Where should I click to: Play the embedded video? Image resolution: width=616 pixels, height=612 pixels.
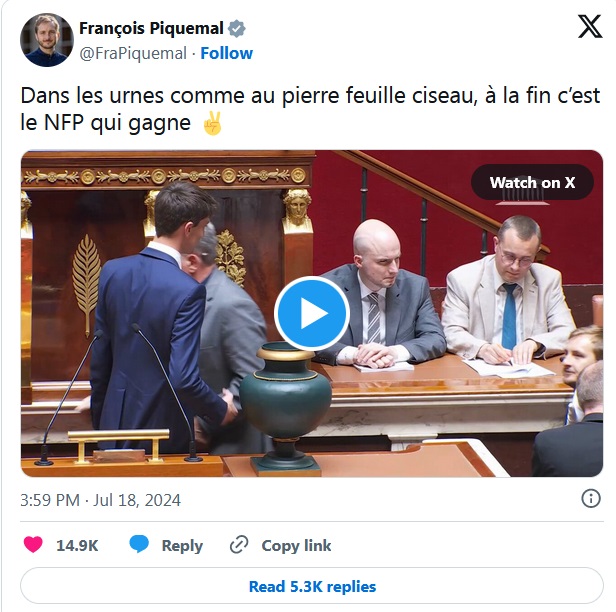coord(312,313)
